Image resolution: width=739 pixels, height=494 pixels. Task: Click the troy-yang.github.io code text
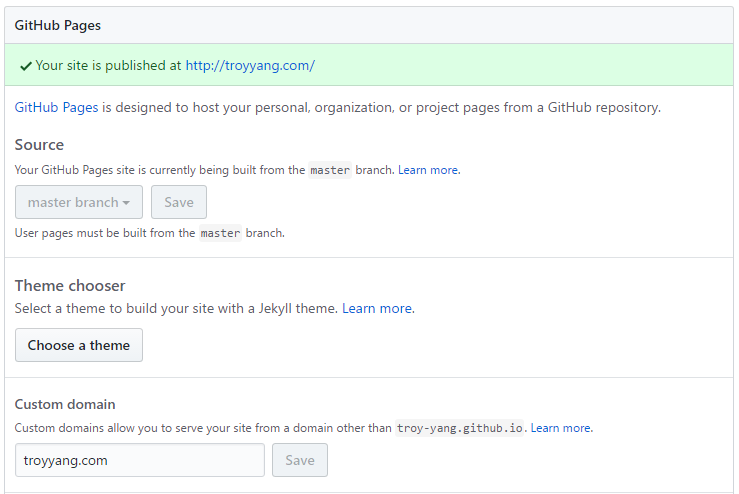pyautogui.click(x=459, y=428)
